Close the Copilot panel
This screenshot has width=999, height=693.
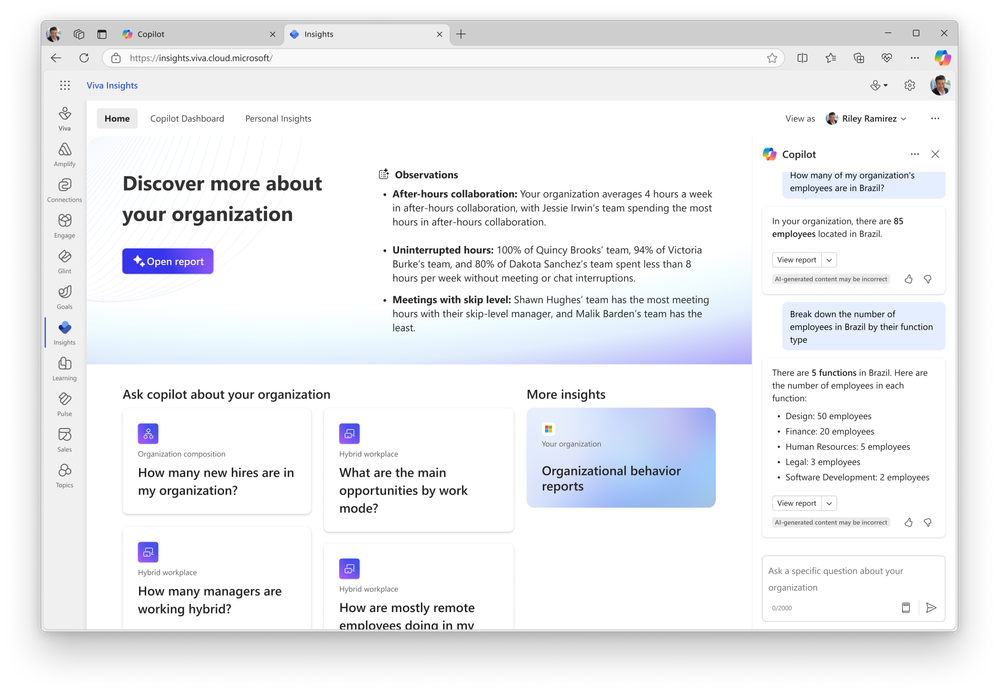935,154
